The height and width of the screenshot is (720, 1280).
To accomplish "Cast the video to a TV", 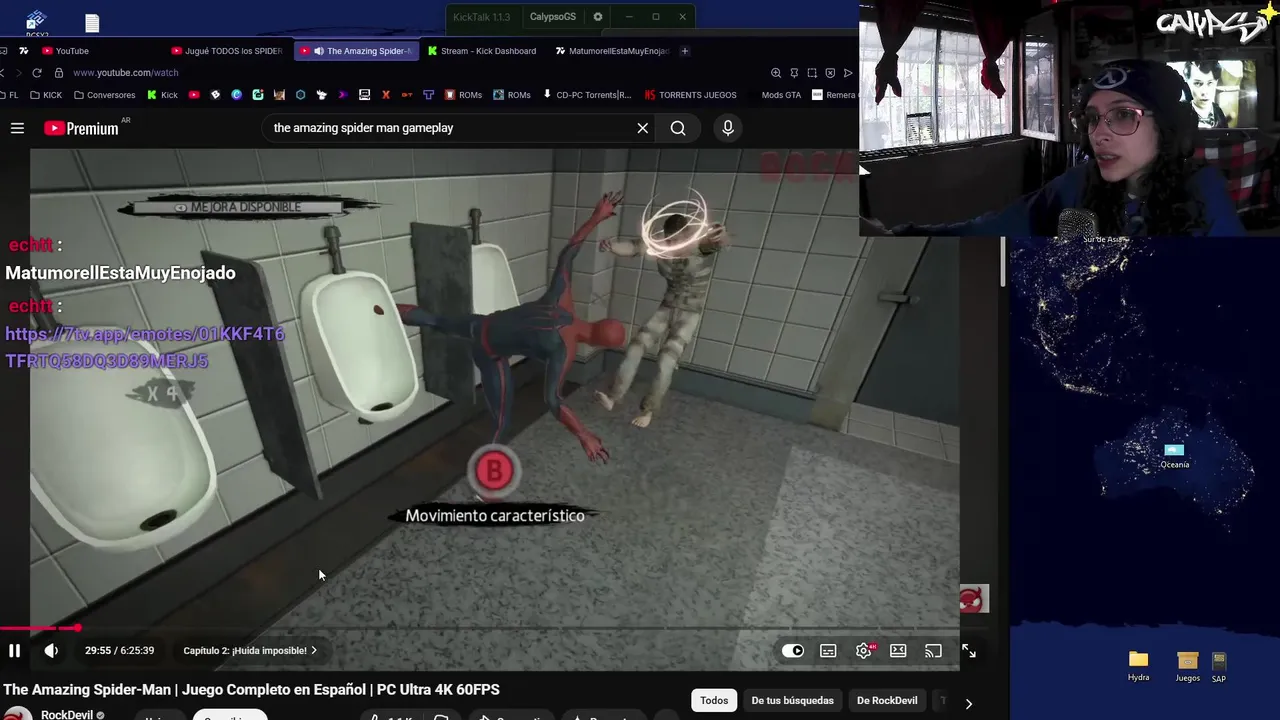I will [933, 651].
